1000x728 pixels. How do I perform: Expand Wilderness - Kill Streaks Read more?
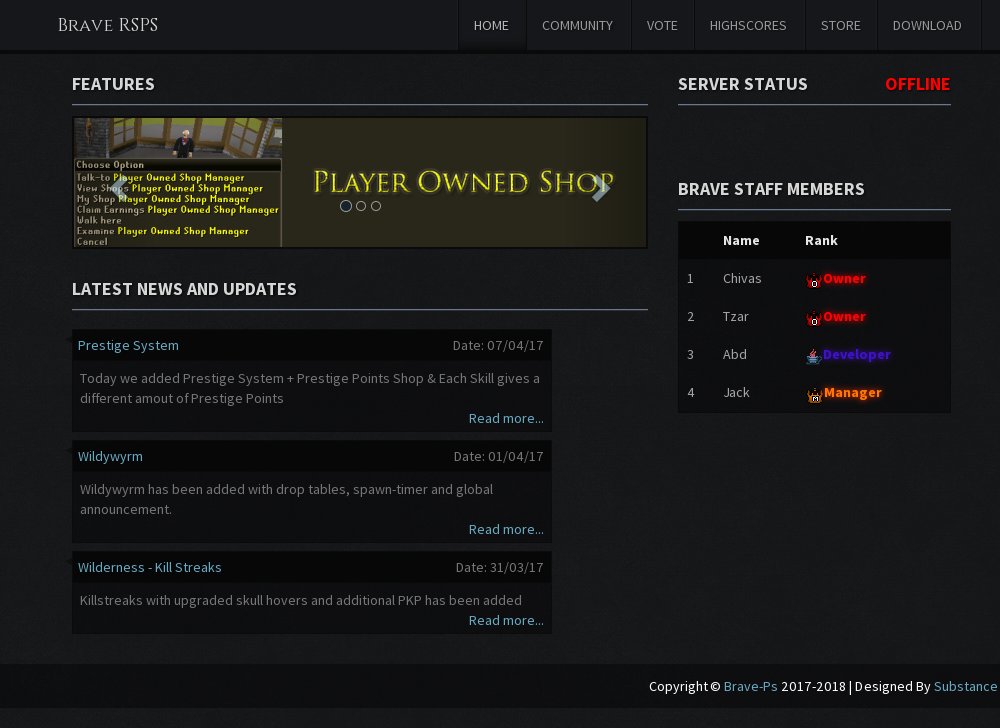point(506,620)
